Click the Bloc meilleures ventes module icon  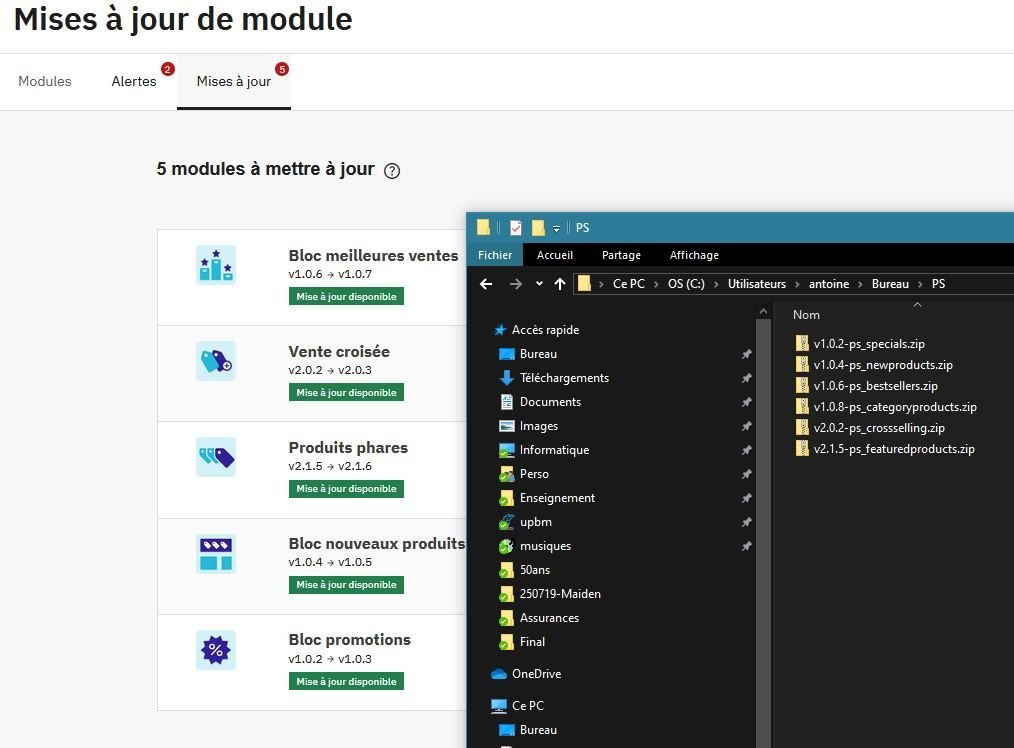[x=216, y=265]
